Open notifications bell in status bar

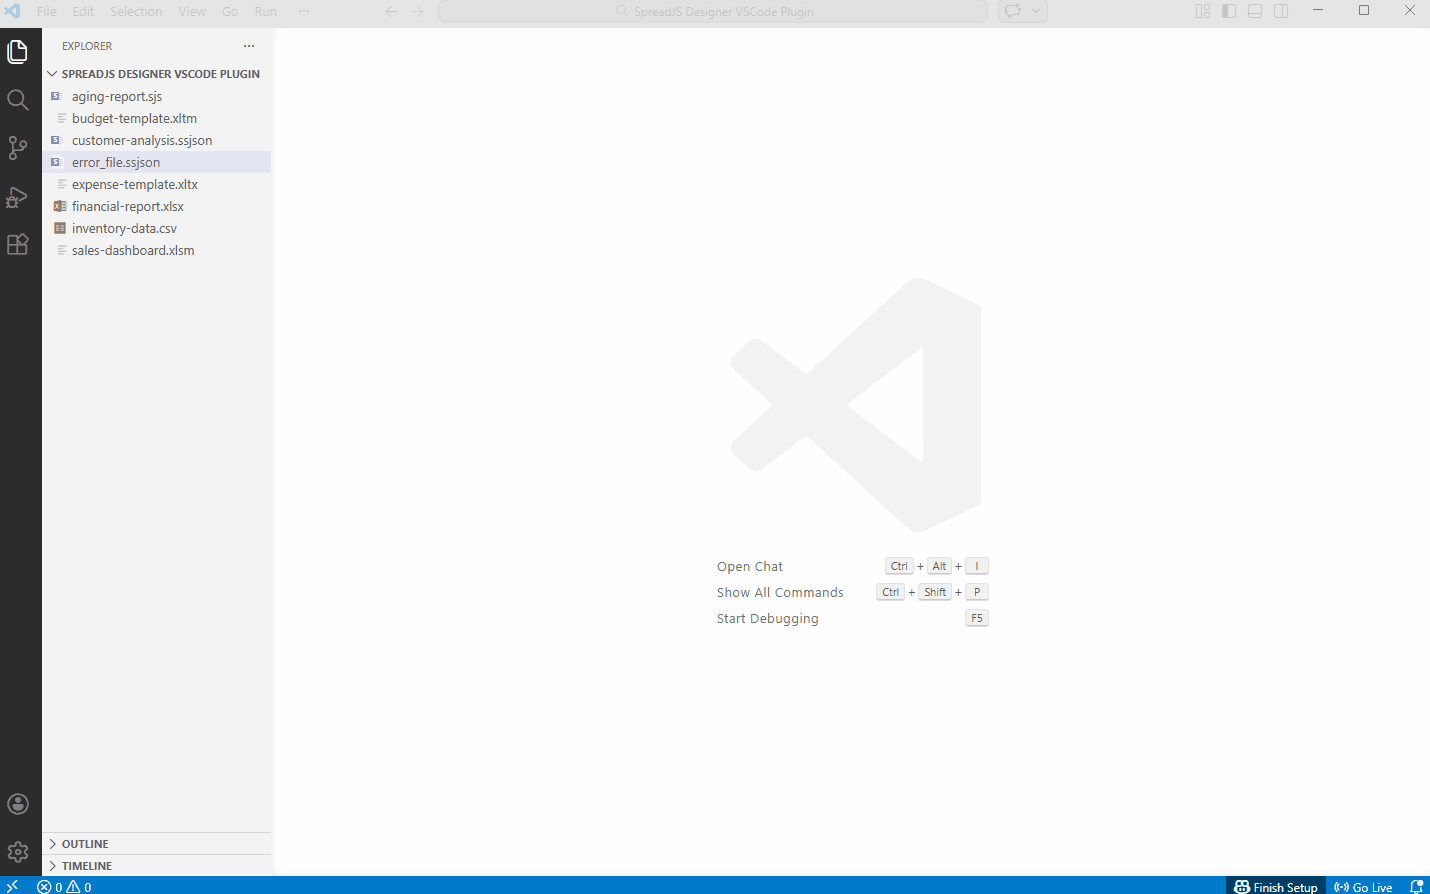point(1416,886)
